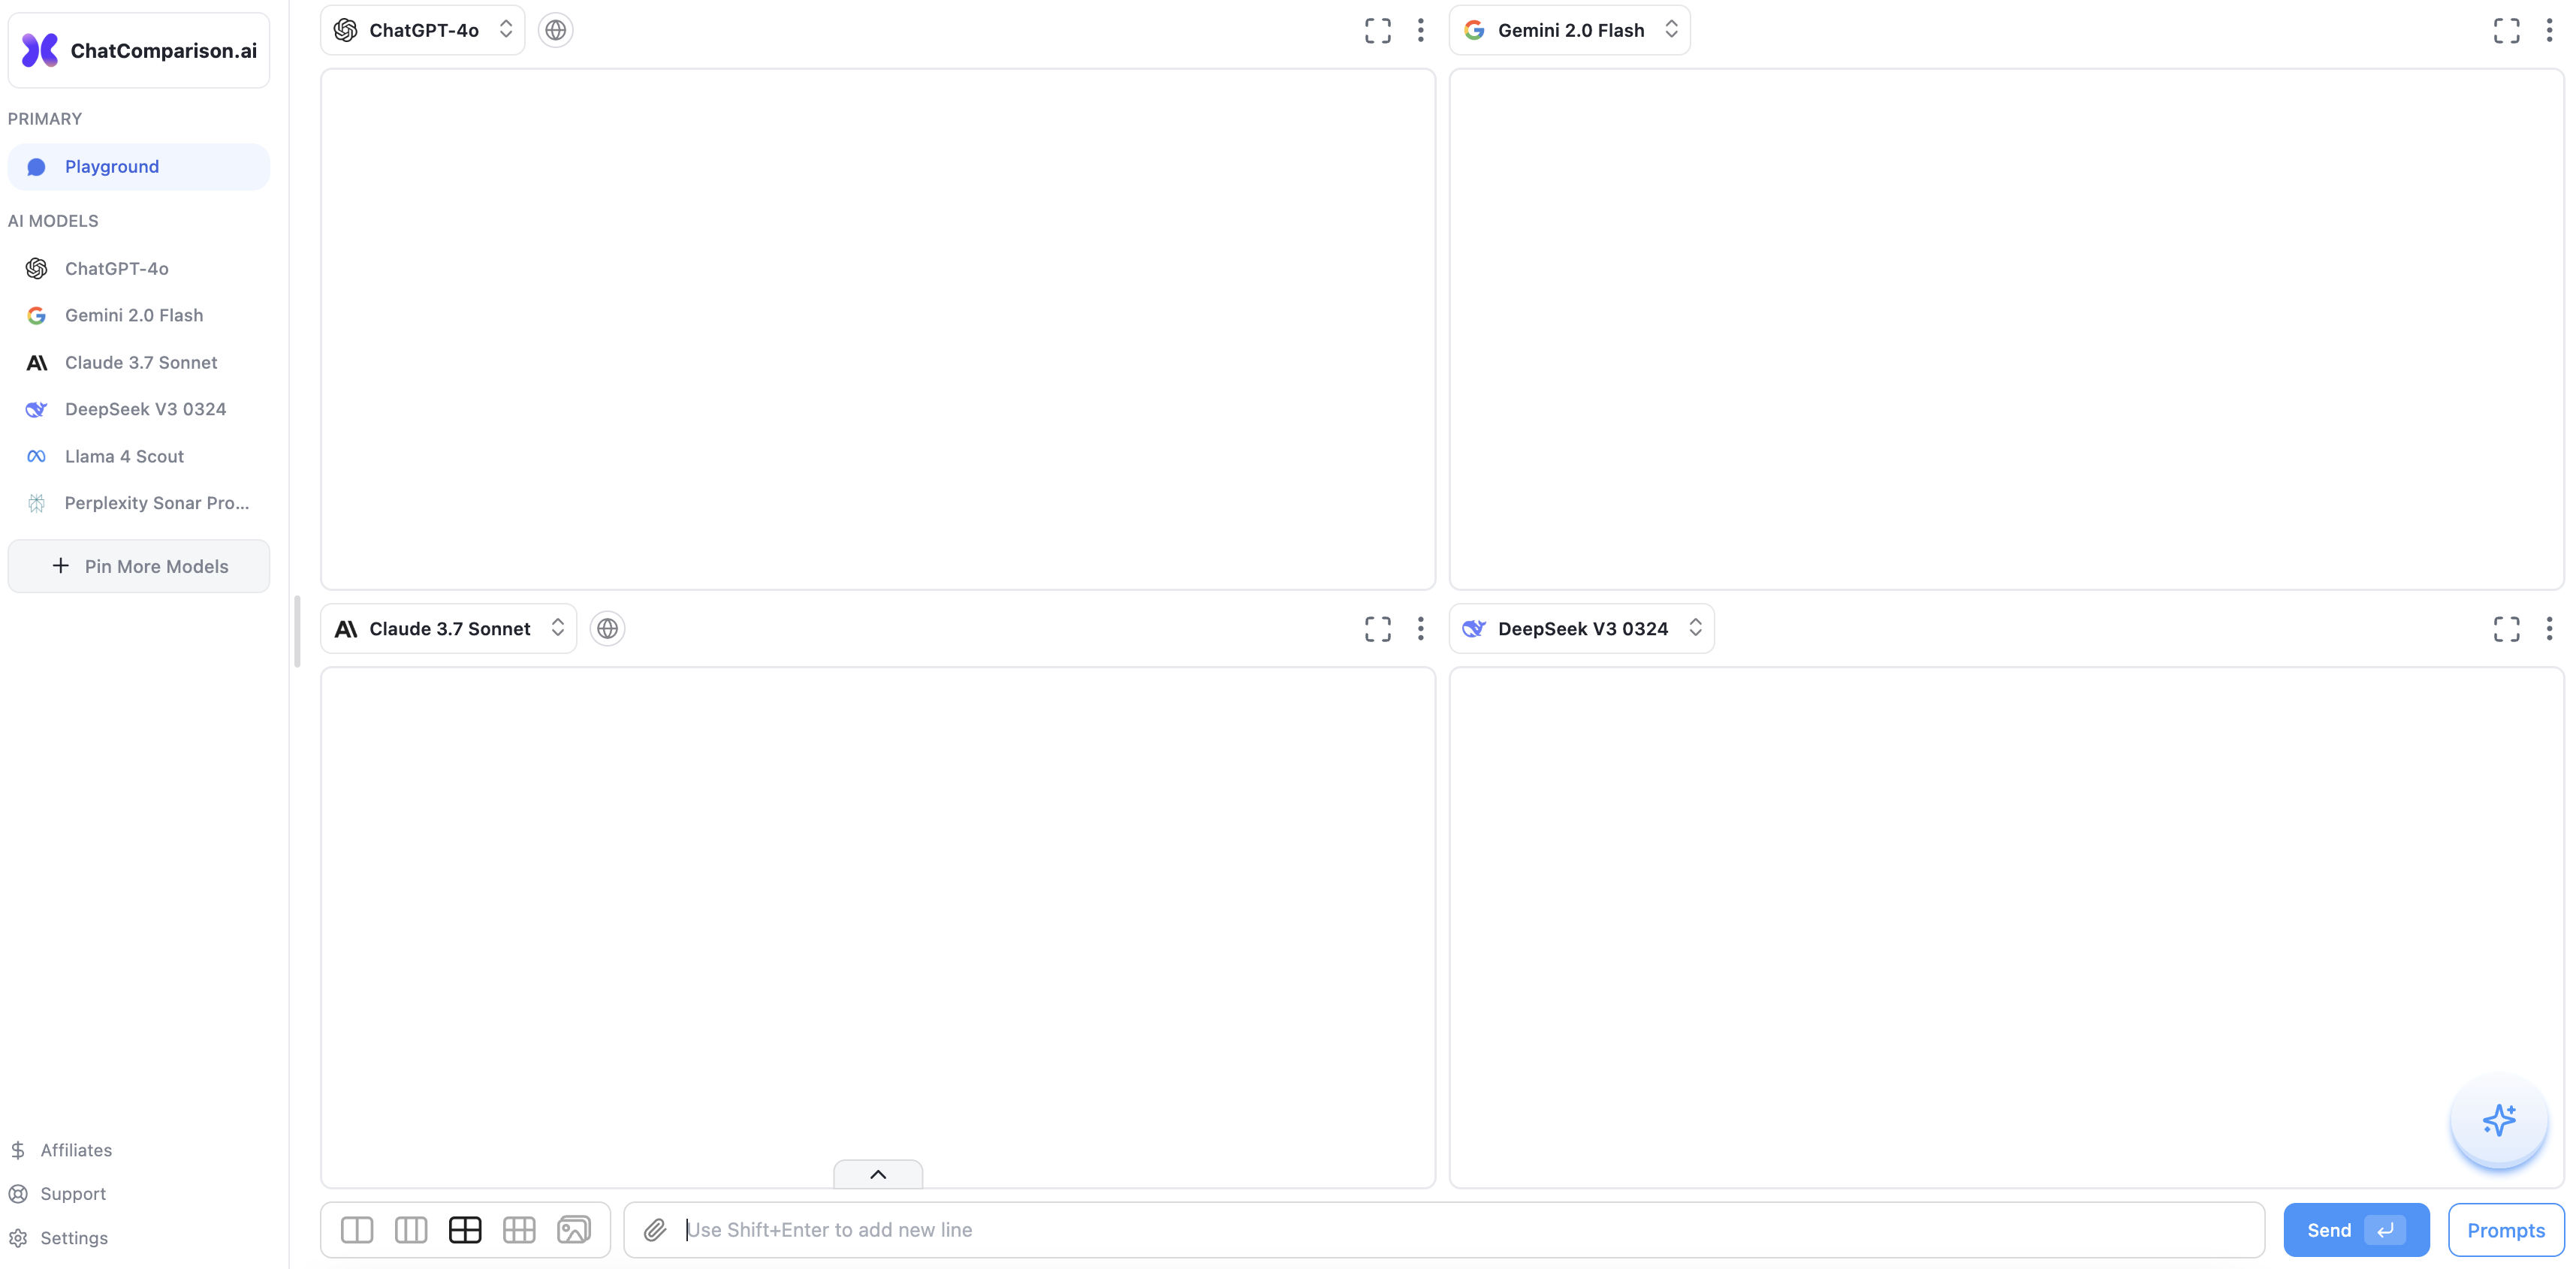The height and width of the screenshot is (1269, 2576).
Task: Toggle web search for ChatGPT-4o
Action: click(555, 30)
